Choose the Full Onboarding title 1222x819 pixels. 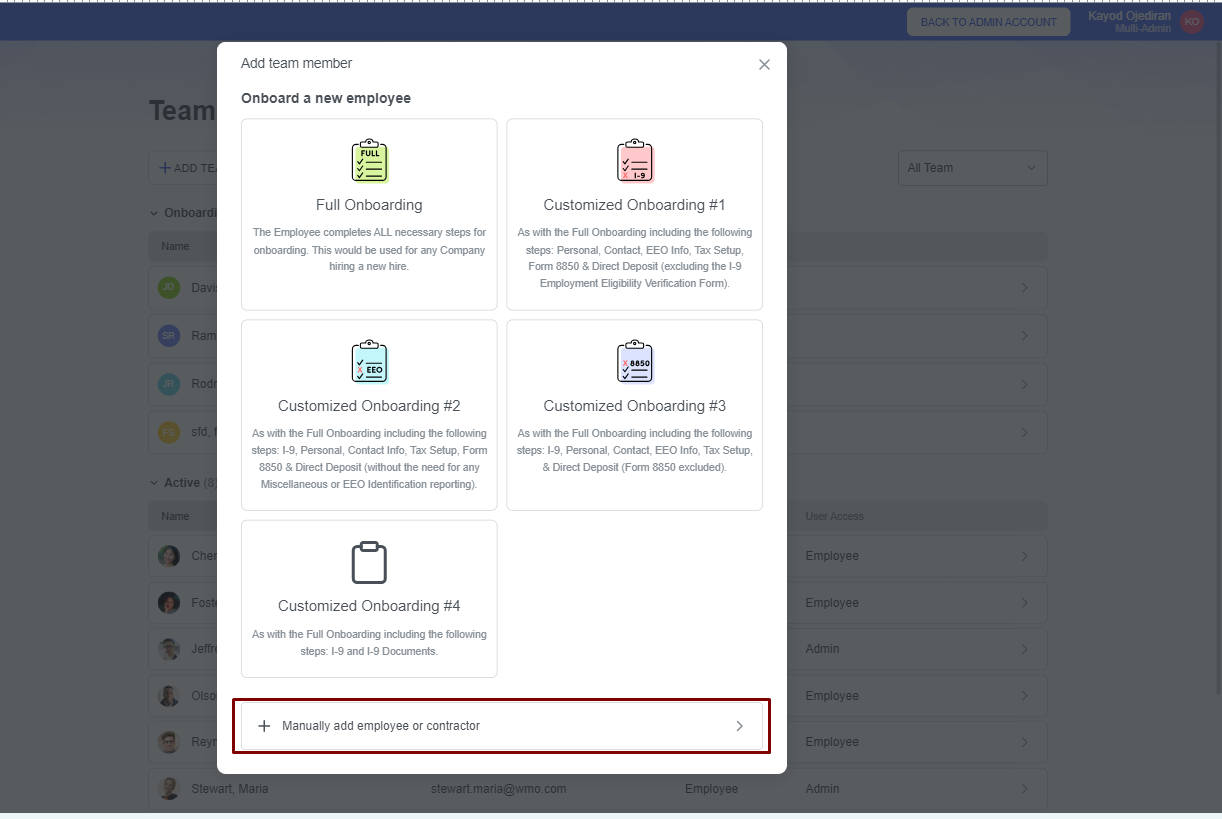(369, 205)
